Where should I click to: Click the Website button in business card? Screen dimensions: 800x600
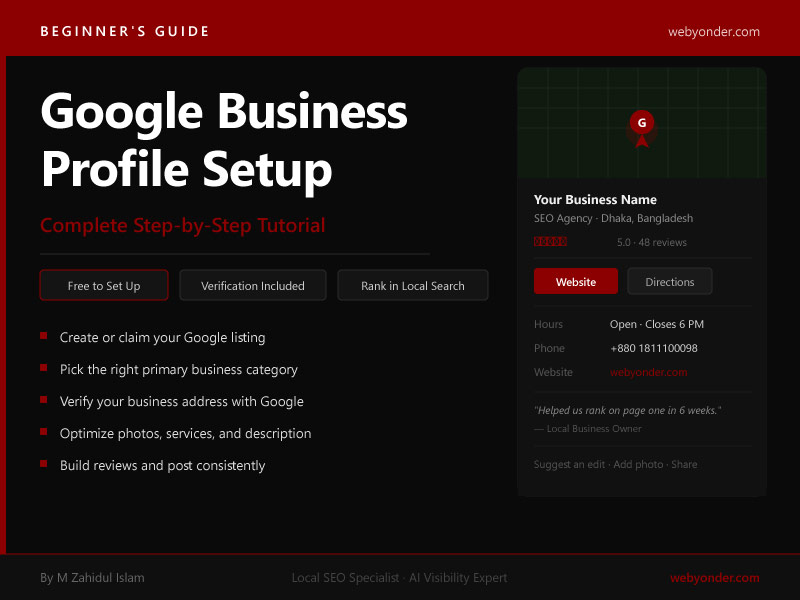tap(576, 281)
